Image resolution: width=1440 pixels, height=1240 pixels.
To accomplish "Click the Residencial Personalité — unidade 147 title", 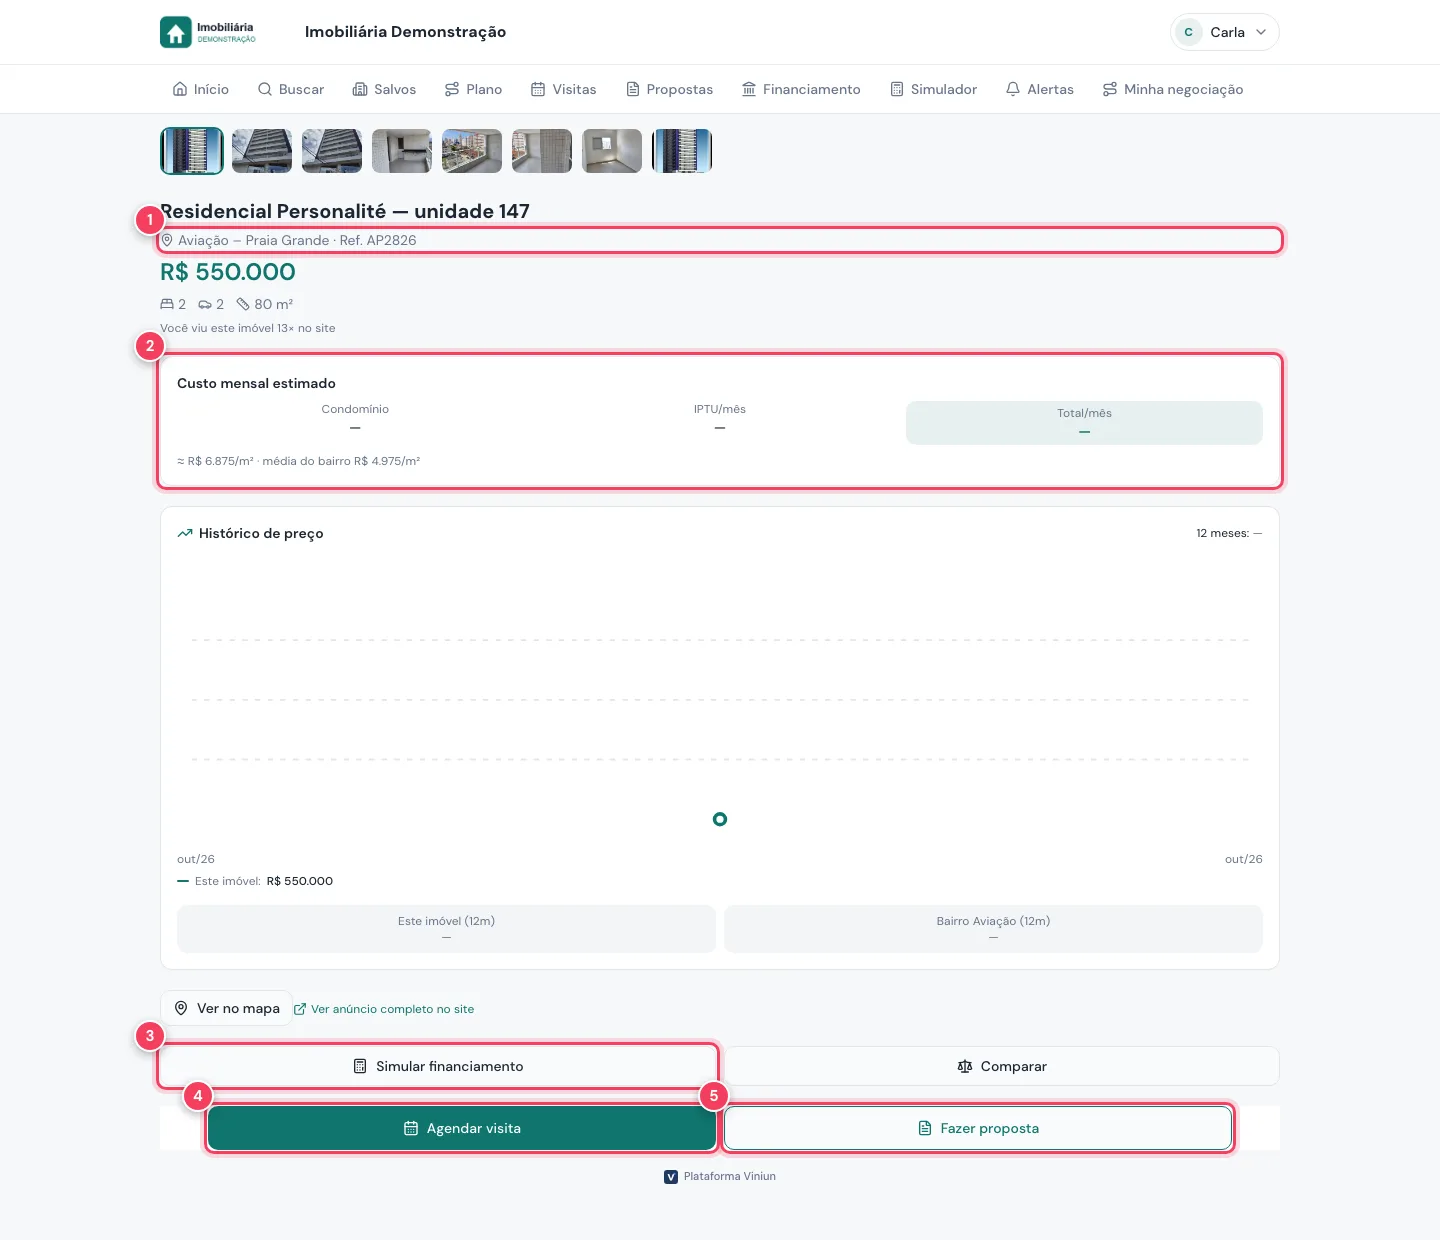I will pos(345,211).
